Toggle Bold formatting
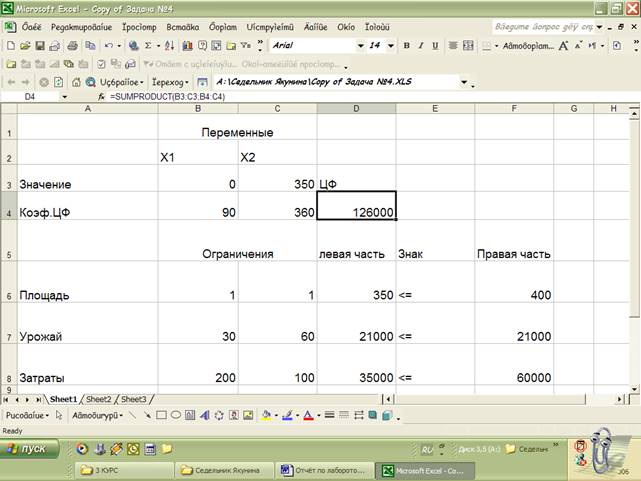The image size is (641, 481). pos(407,46)
